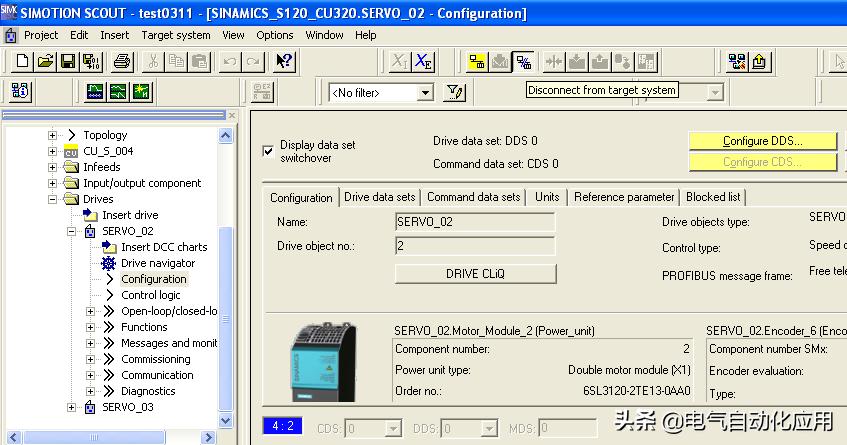The image size is (847, 445).
Task: Save project with the floppy disk icon
Action: [68, 62]
